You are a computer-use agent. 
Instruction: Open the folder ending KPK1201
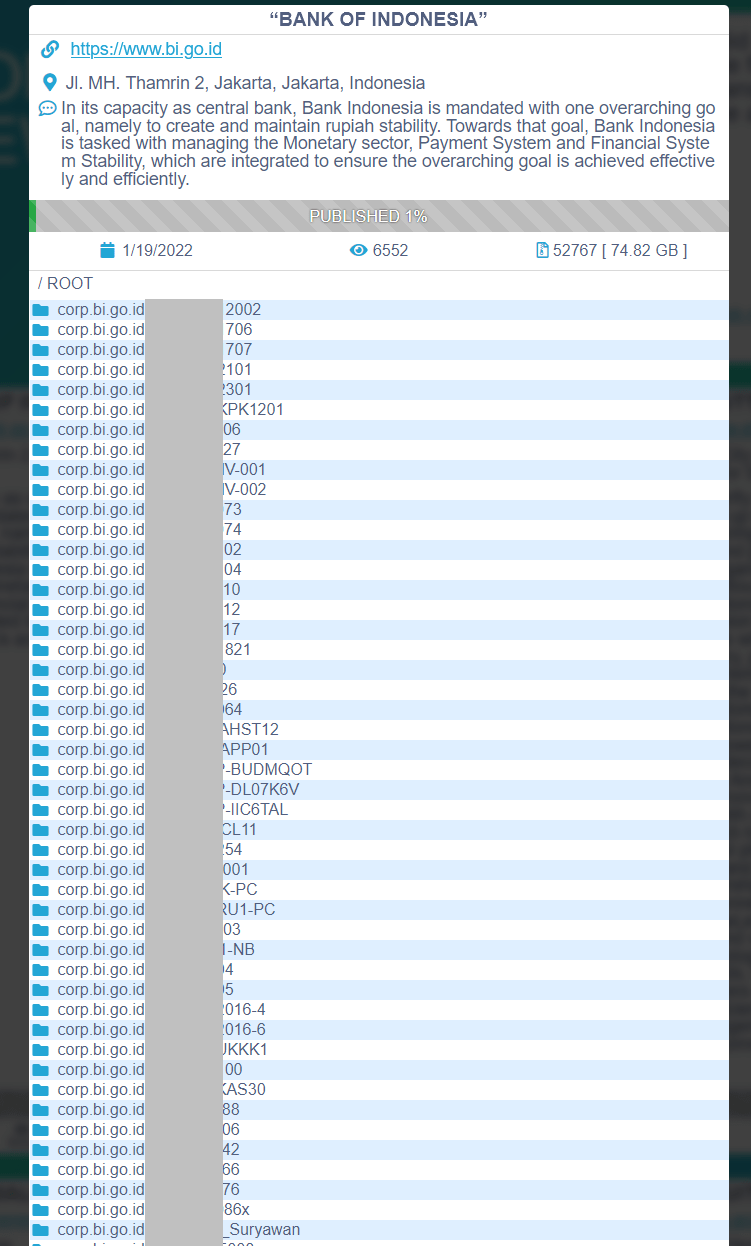pyautogui.click(x=379, y=410)
